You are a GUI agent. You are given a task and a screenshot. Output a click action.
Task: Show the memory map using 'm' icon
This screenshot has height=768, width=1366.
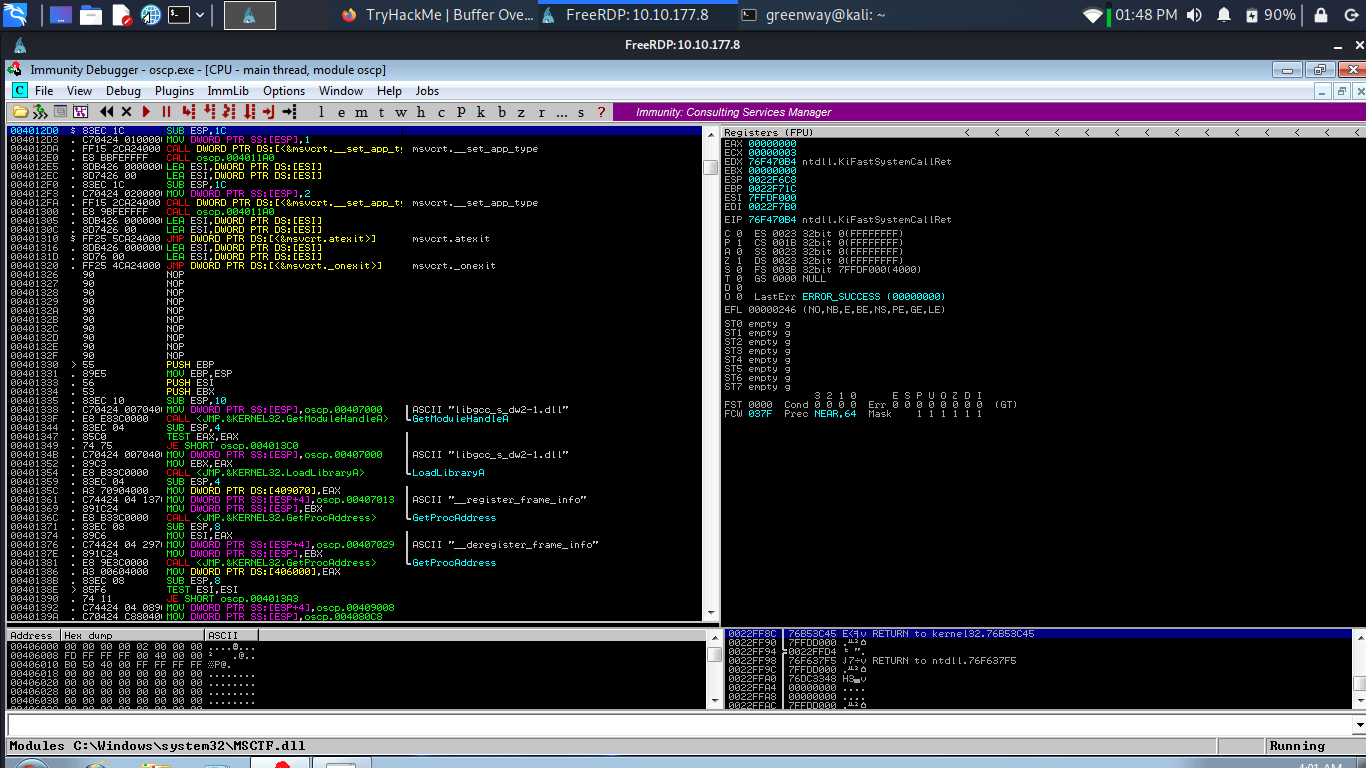(x=361, y=113)
